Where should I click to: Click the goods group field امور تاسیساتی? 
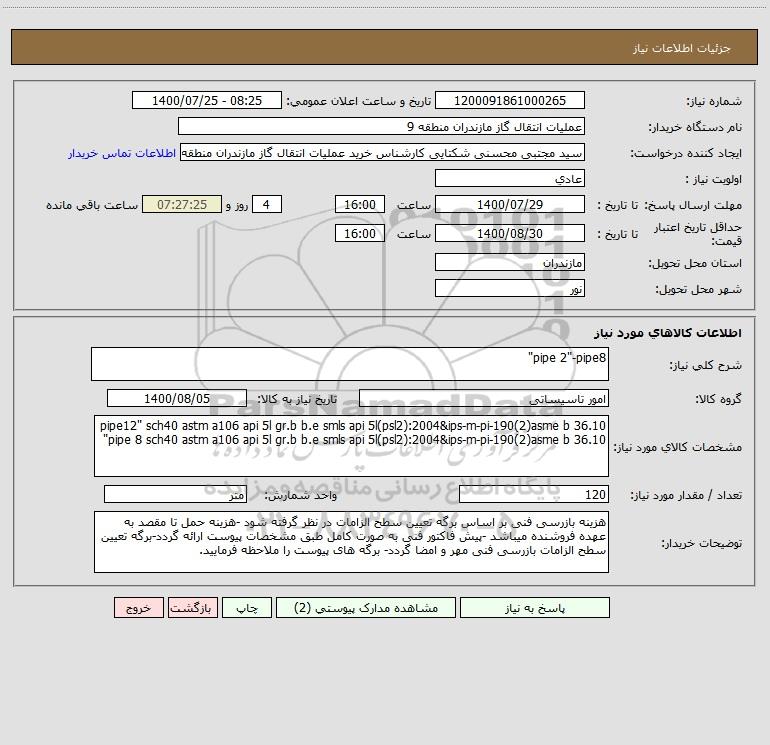click(484, 398)
